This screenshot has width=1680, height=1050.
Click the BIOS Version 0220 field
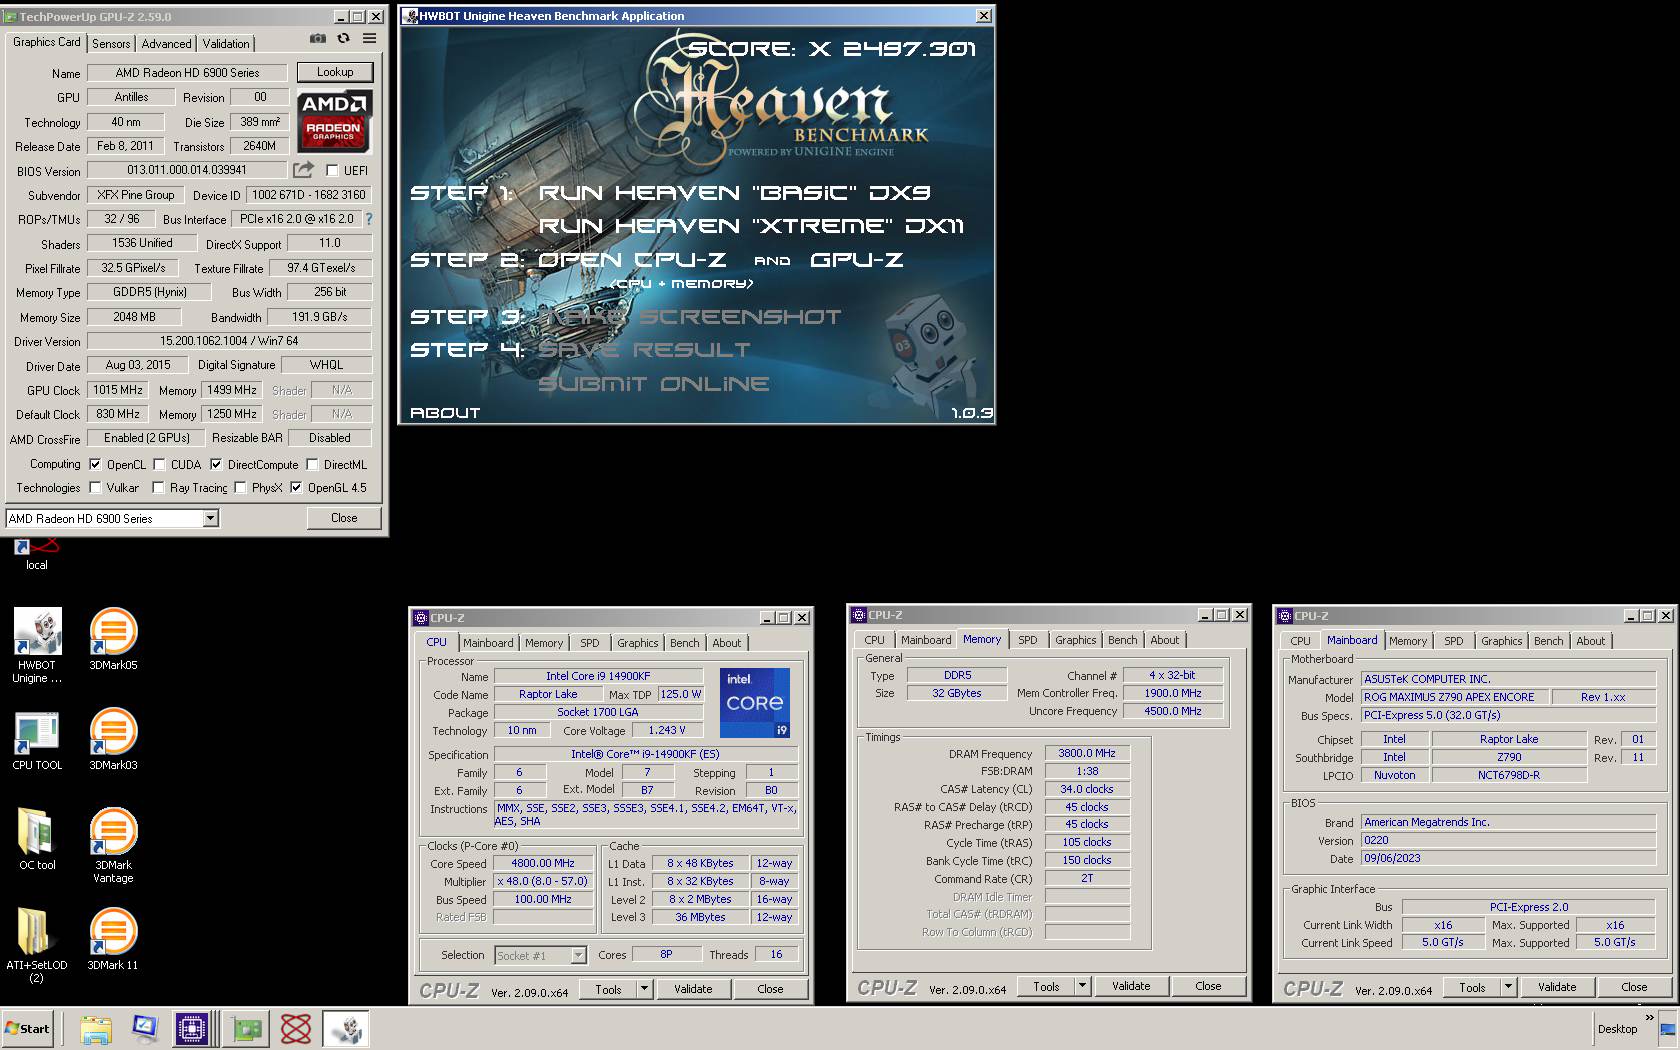[1507, 840]
